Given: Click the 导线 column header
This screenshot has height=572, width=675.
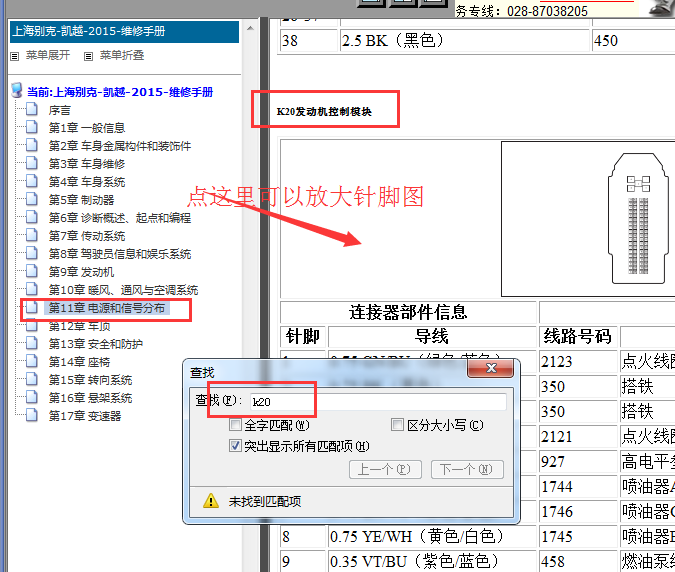Looking at the screenshot, I should click(x=431, y=336).
